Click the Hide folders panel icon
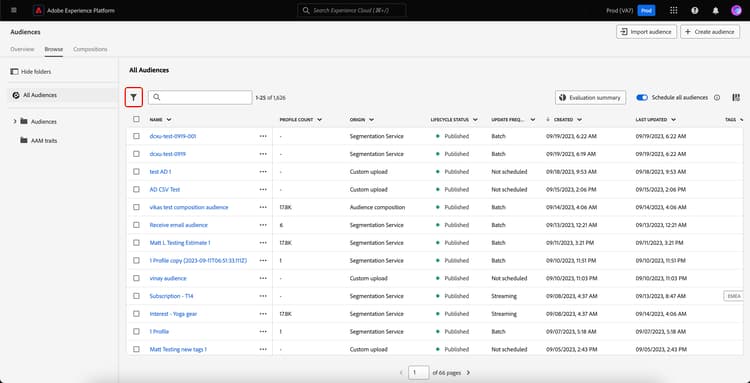 pos(14,72)
